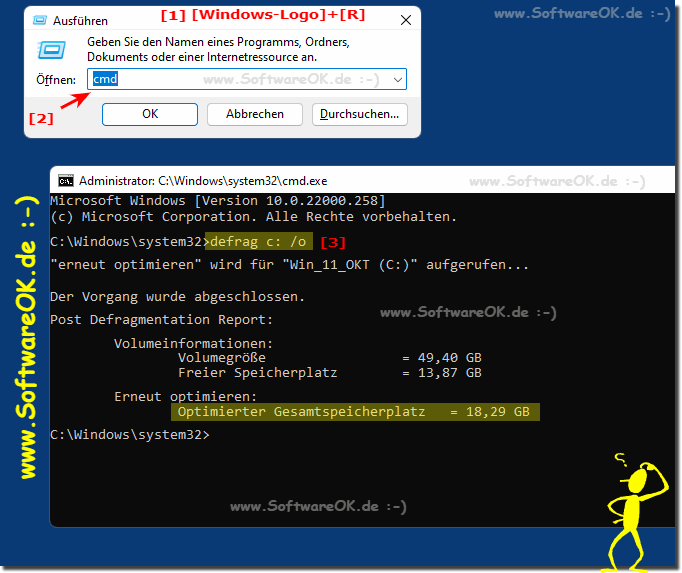Click the 'defrag c: /o' command text

point(258,241)
